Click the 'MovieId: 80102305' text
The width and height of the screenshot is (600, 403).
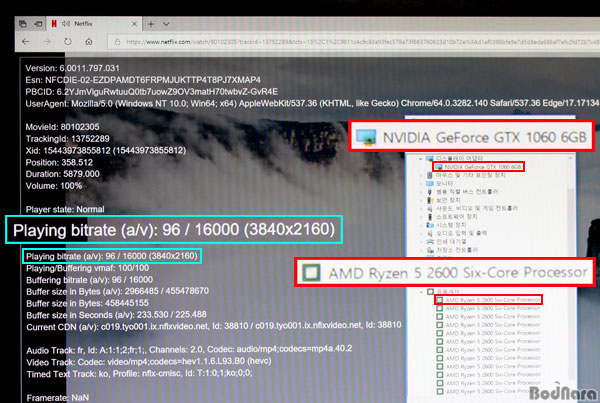click(62, 127)
